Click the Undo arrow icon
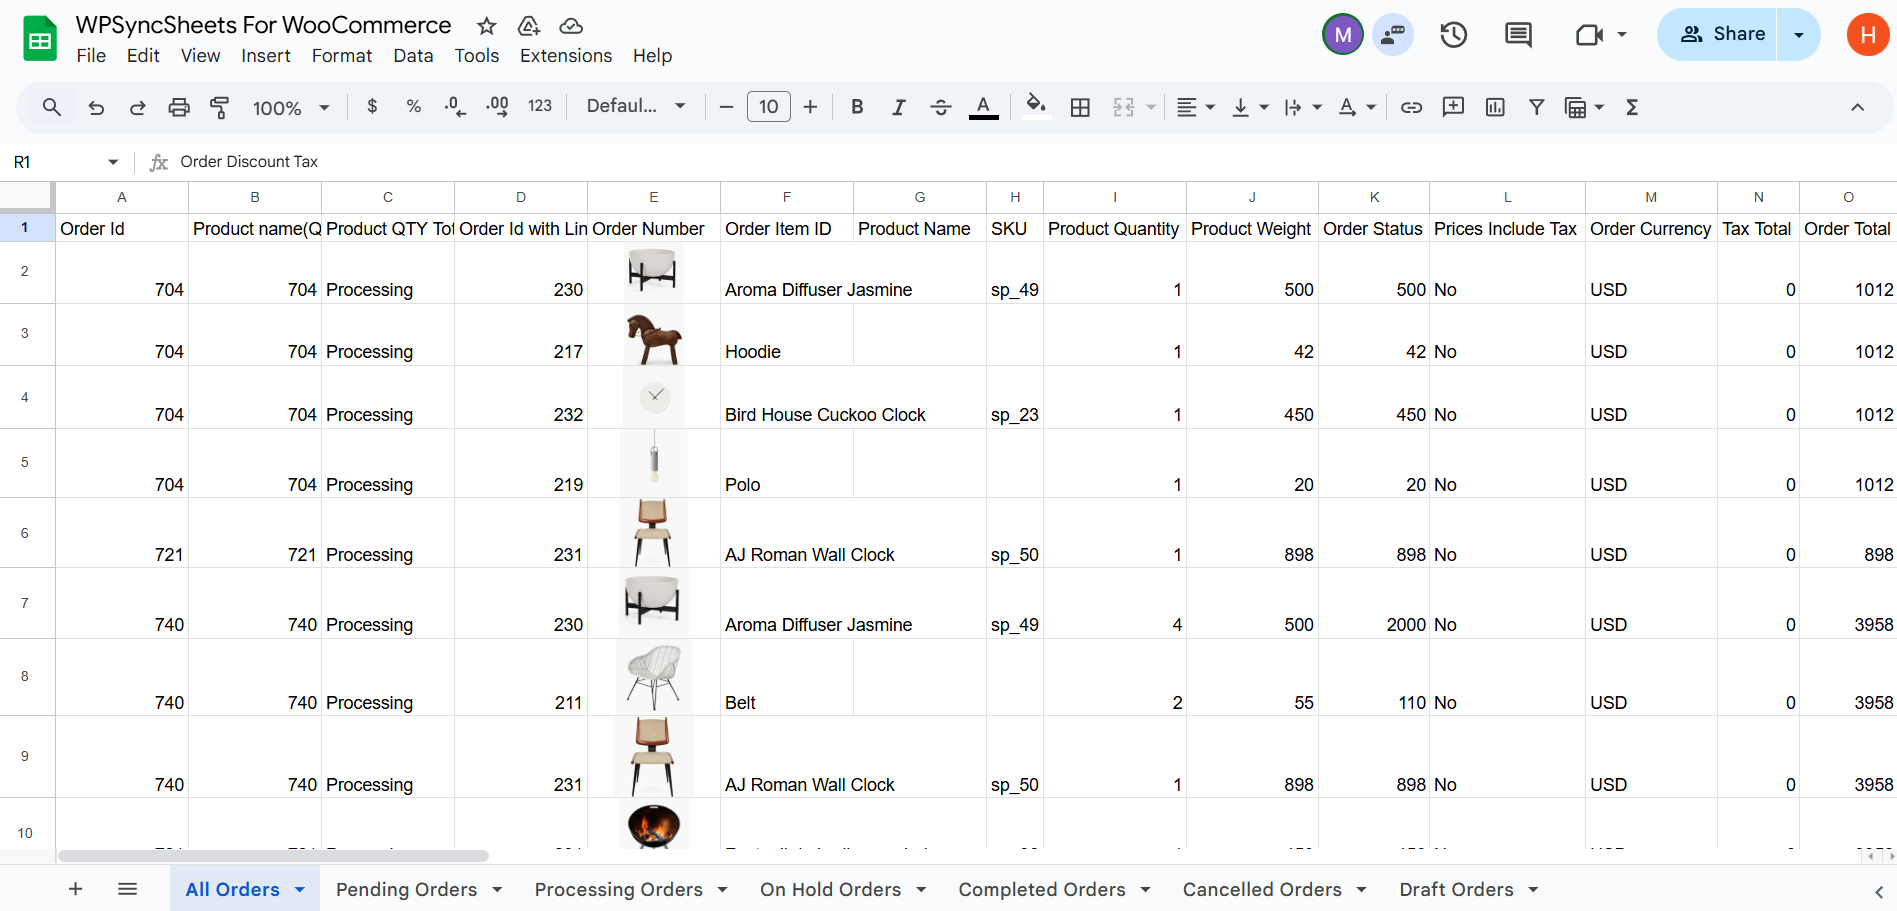This screenshot has width=1897, height=911. [96, 107]
